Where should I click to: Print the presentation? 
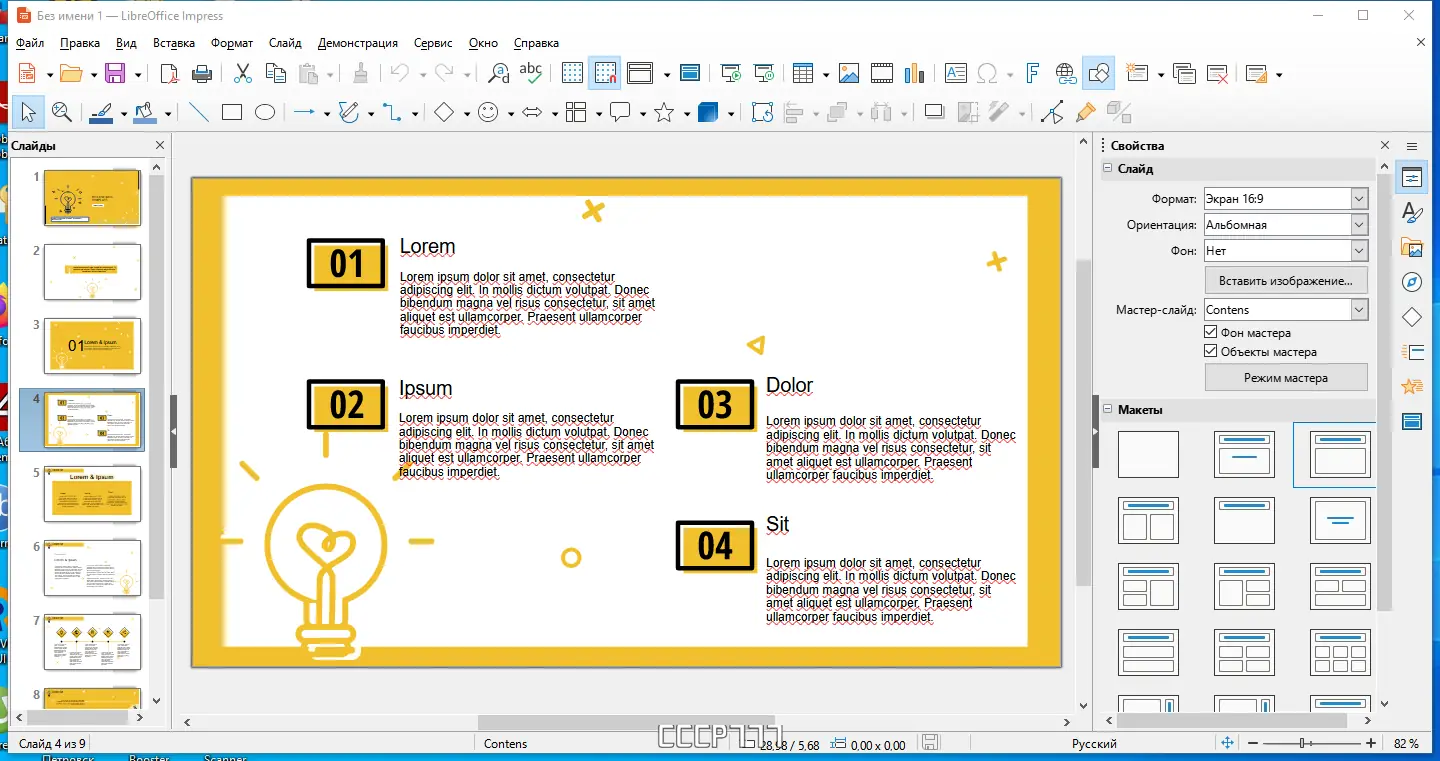tap(202, 73)
